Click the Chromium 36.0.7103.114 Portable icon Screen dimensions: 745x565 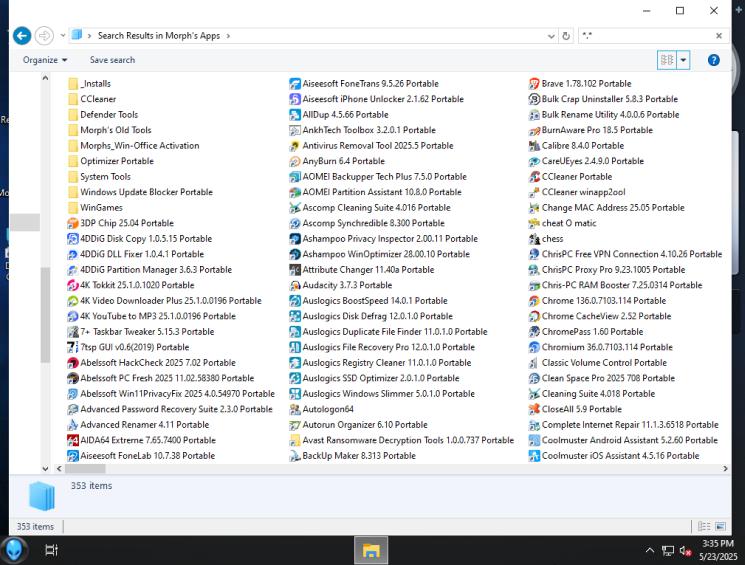(534, 347)
